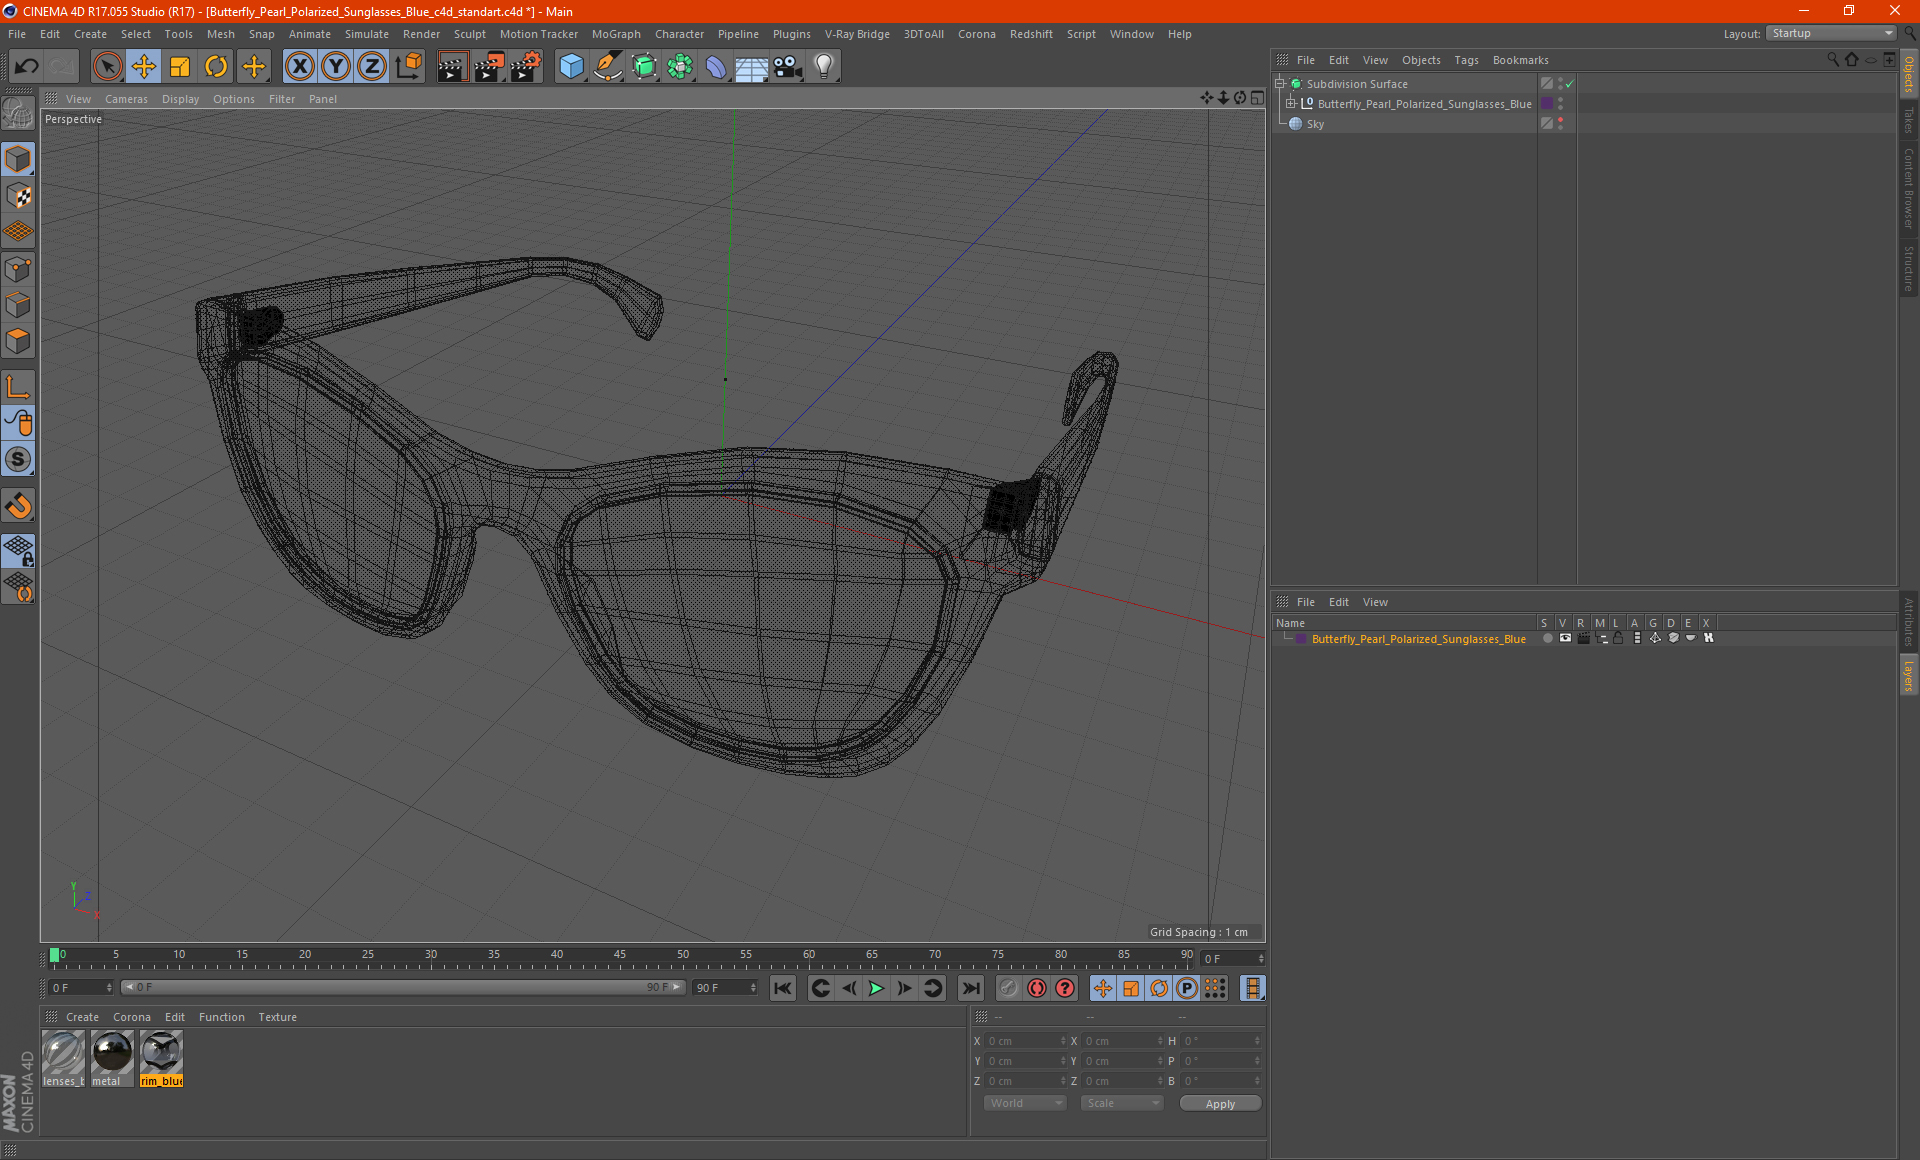
Task: Open the World coordinate dropdown
Action: click(1025, 1103)
